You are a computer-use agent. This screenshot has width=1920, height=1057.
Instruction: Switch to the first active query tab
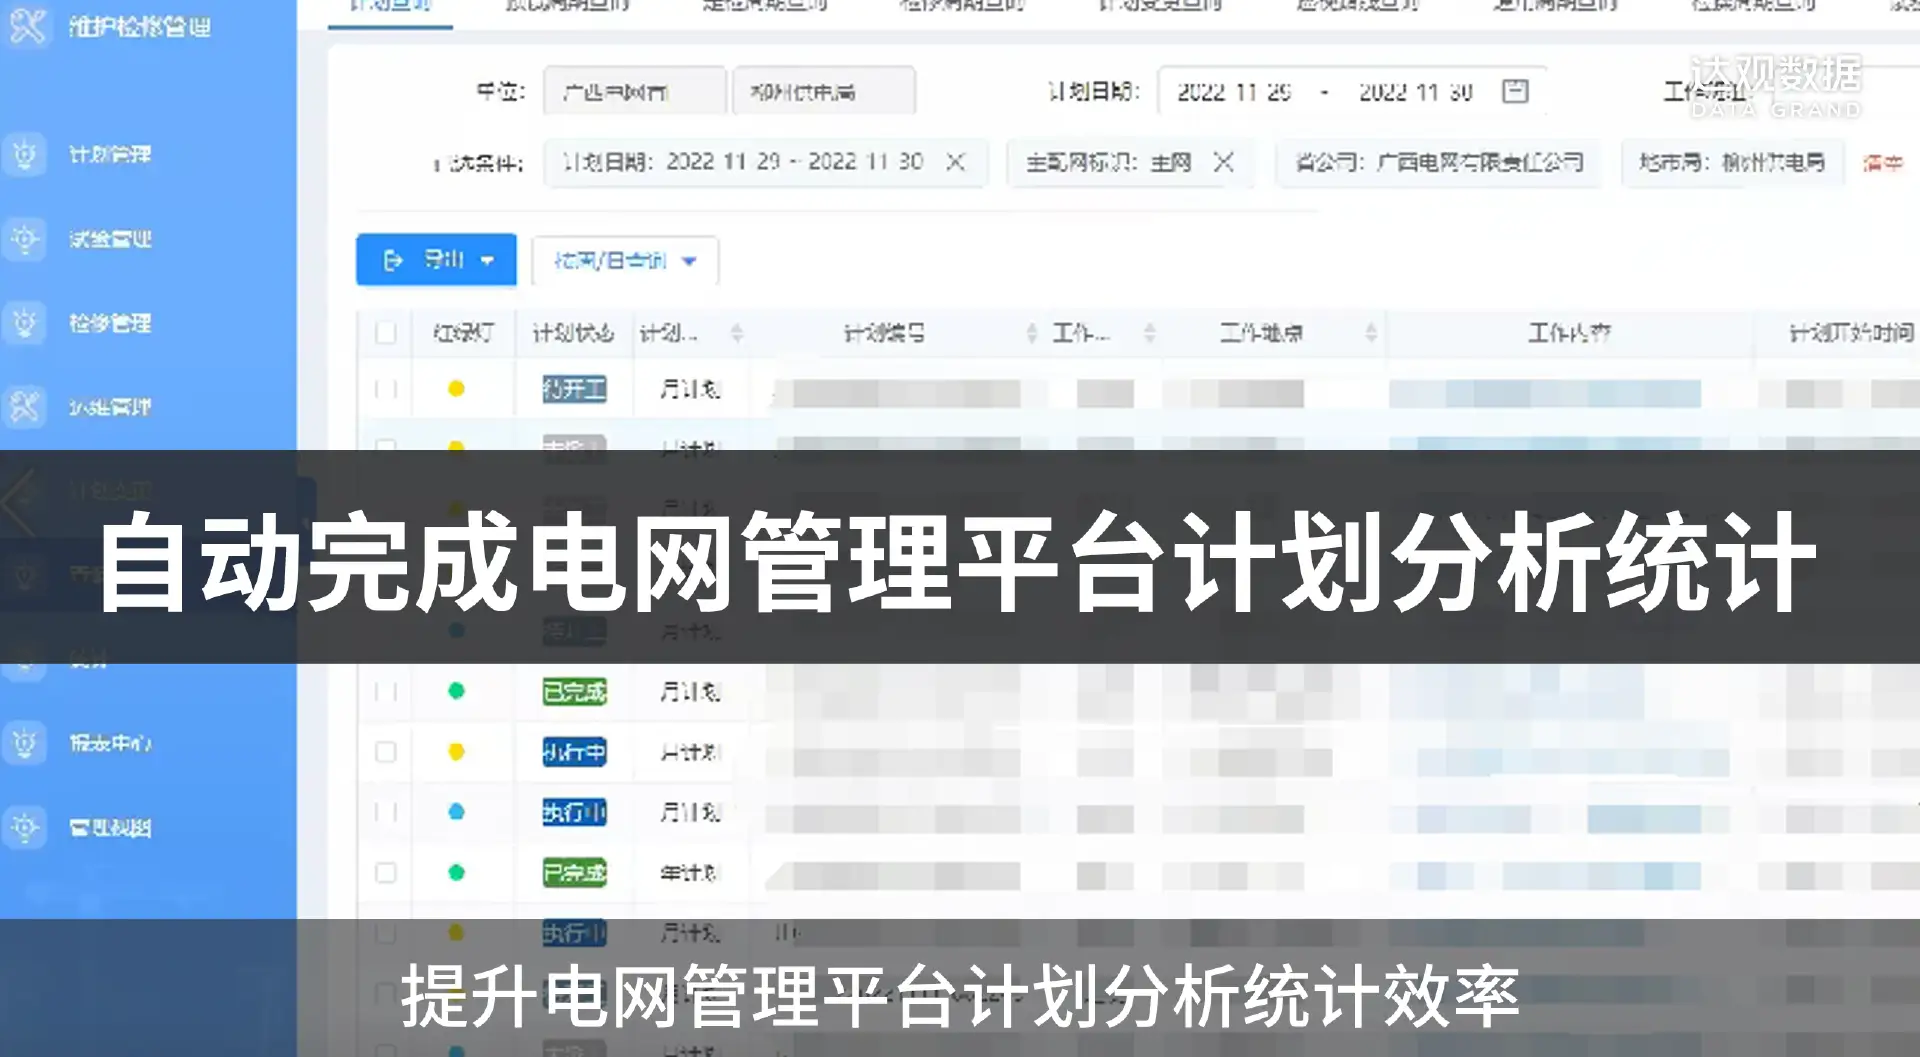[390, 8]
